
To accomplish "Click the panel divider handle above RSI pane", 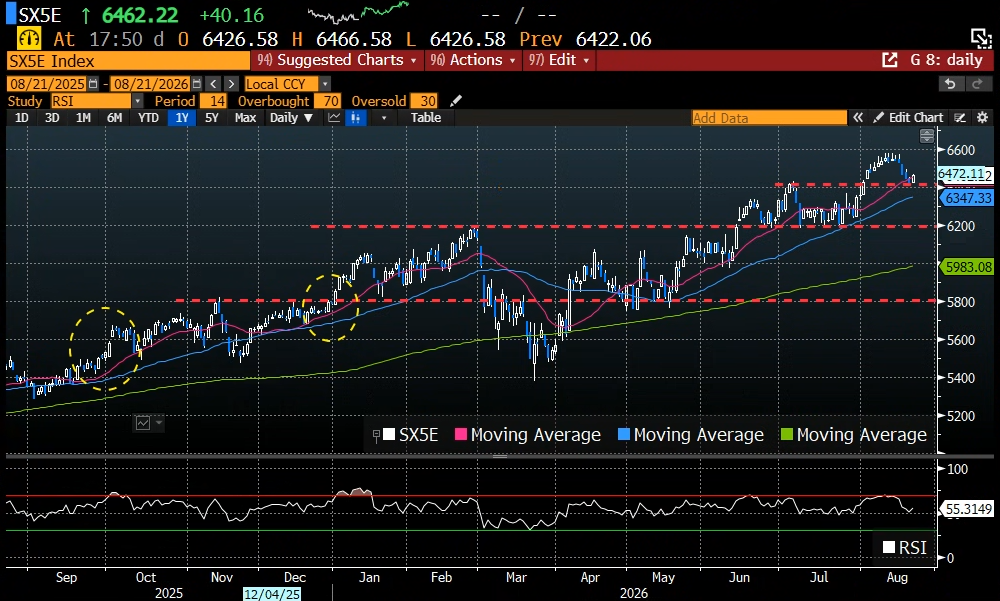I will click(x=500, y=456).
